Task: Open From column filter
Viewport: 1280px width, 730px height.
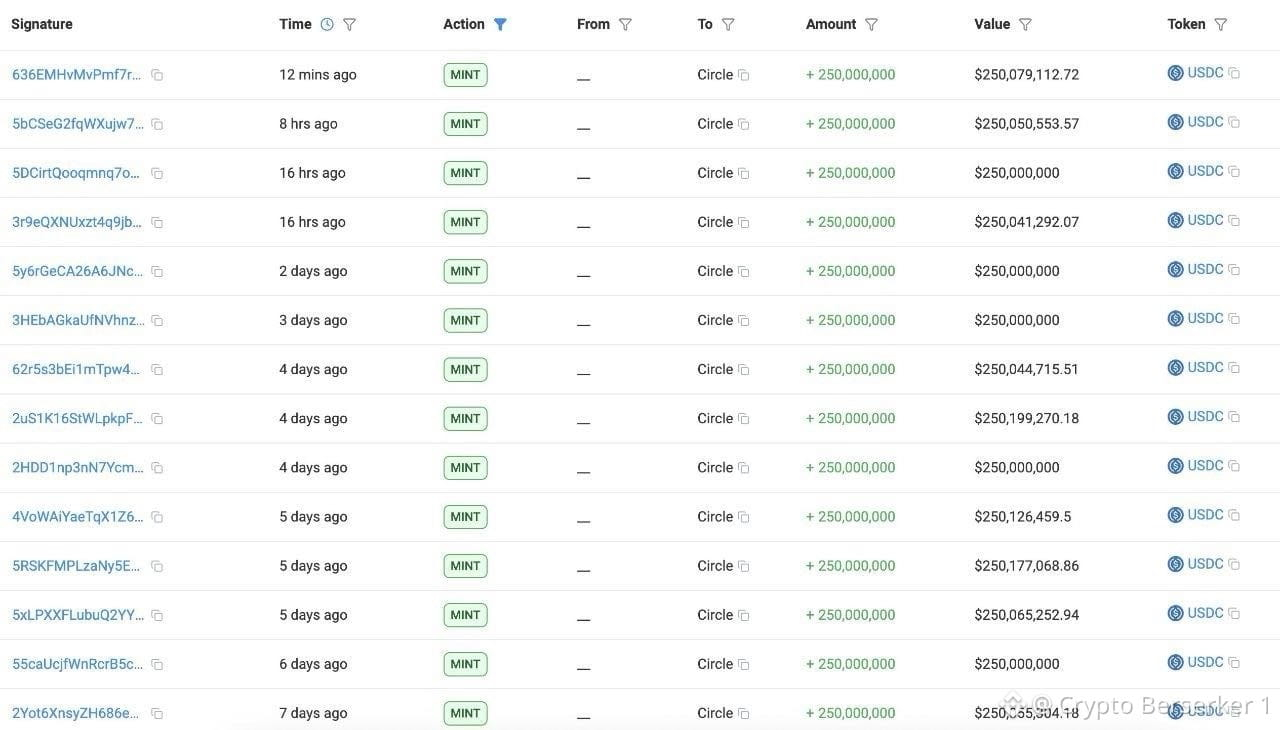Action: point(625,24)
